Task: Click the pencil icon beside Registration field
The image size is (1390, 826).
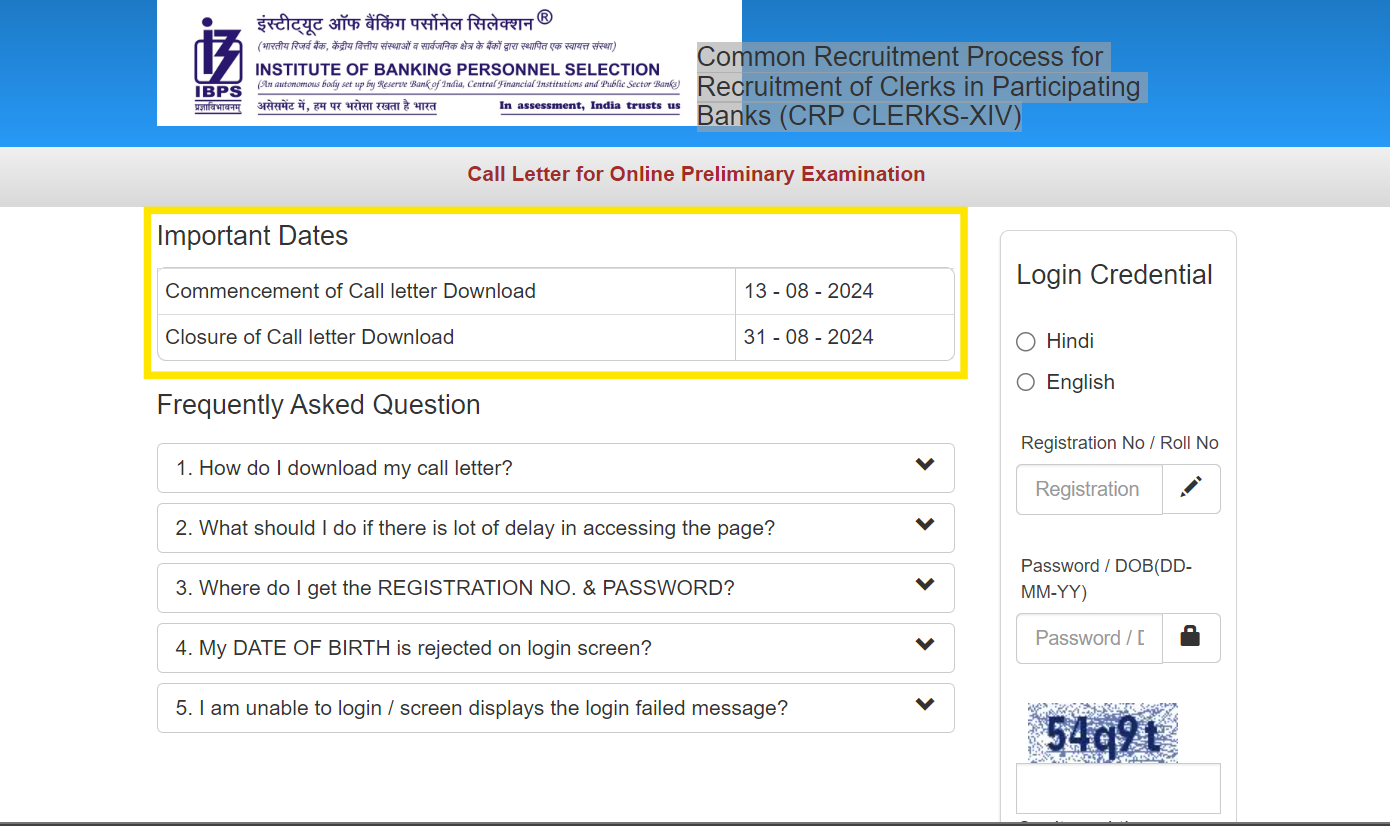Action: (x=1191, y=489)
